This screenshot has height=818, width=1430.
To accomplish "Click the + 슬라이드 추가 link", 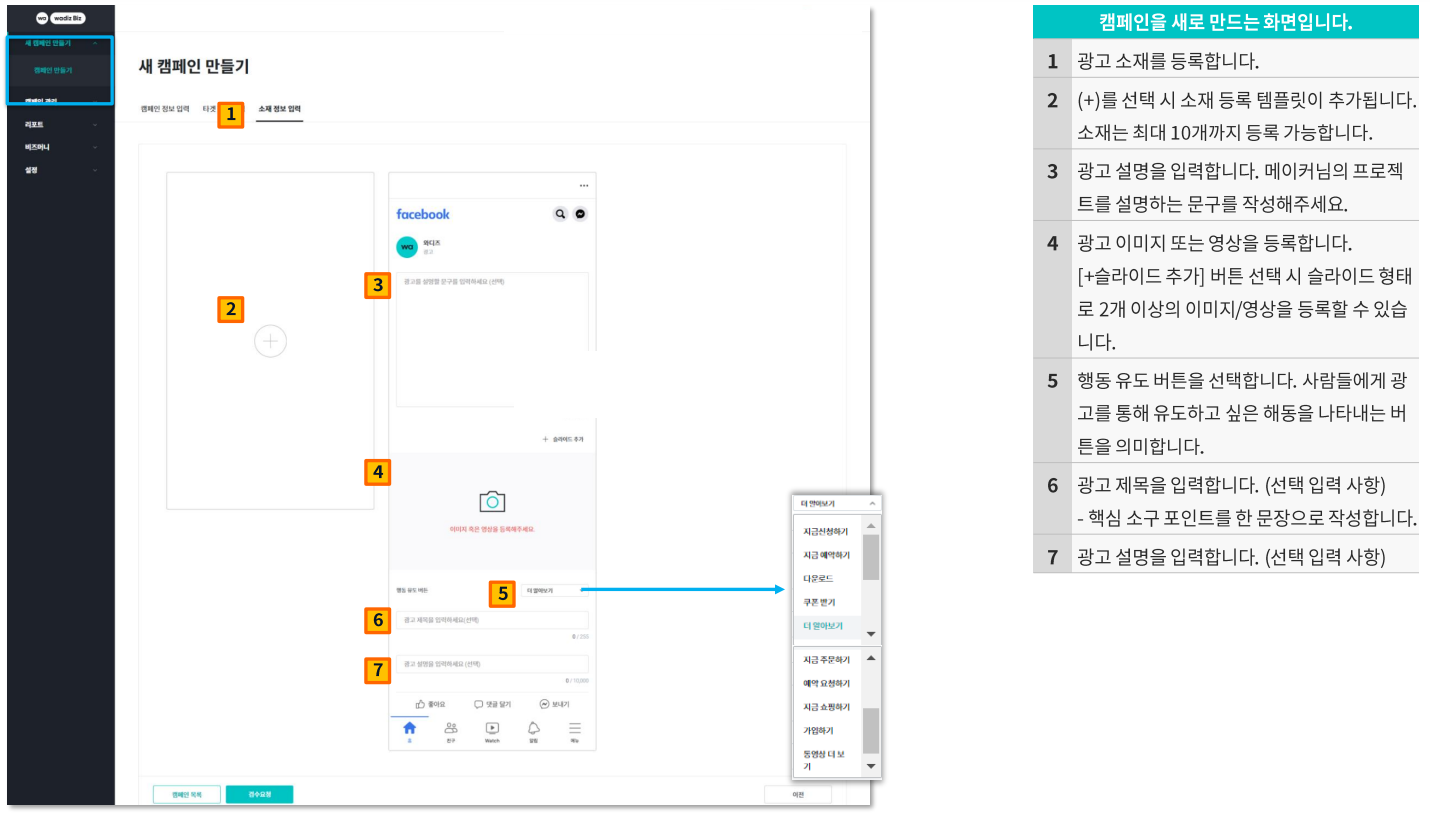I will point(563,439).
